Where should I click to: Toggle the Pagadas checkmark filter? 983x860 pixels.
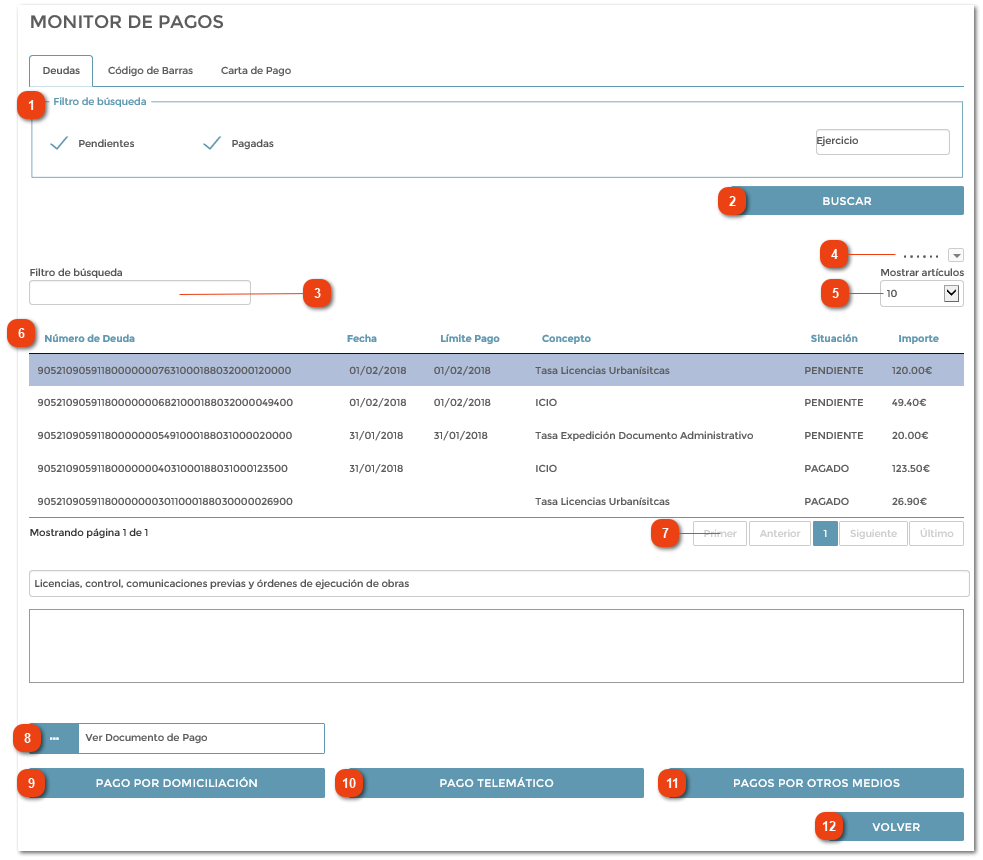point(212,143)
